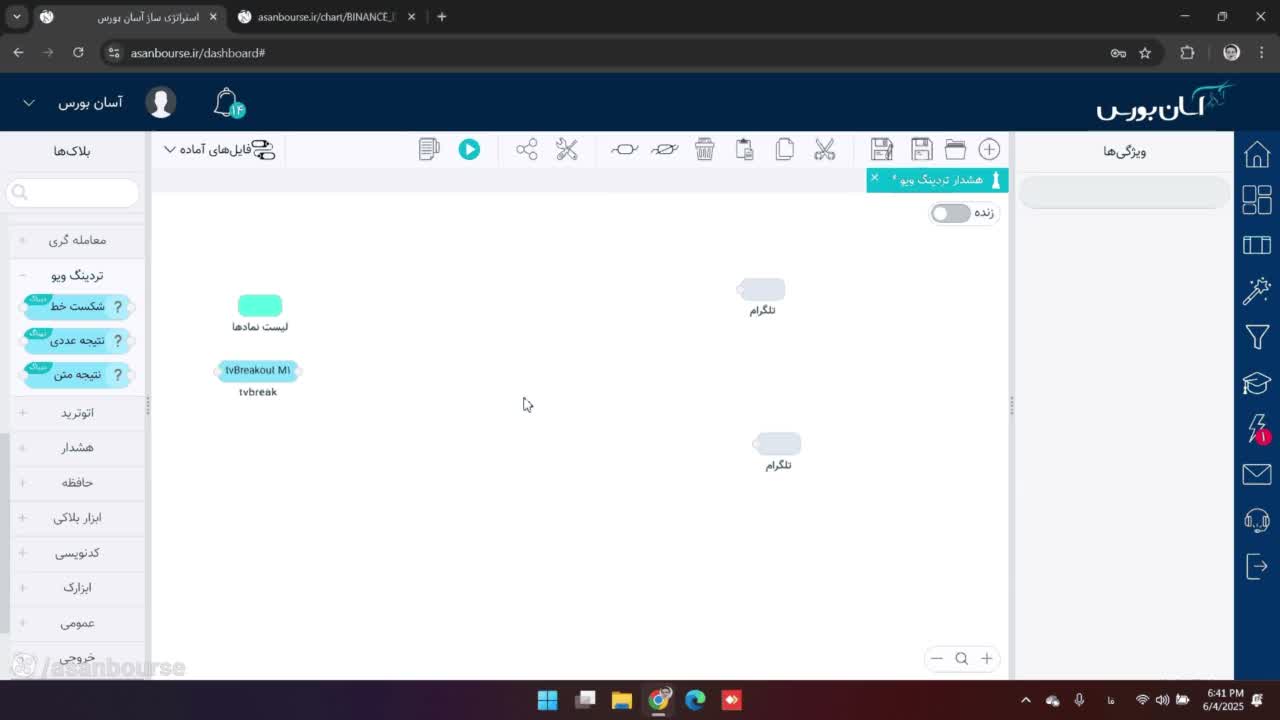
Task: Expand the هشدار block category
Action: tap(76, 447)
